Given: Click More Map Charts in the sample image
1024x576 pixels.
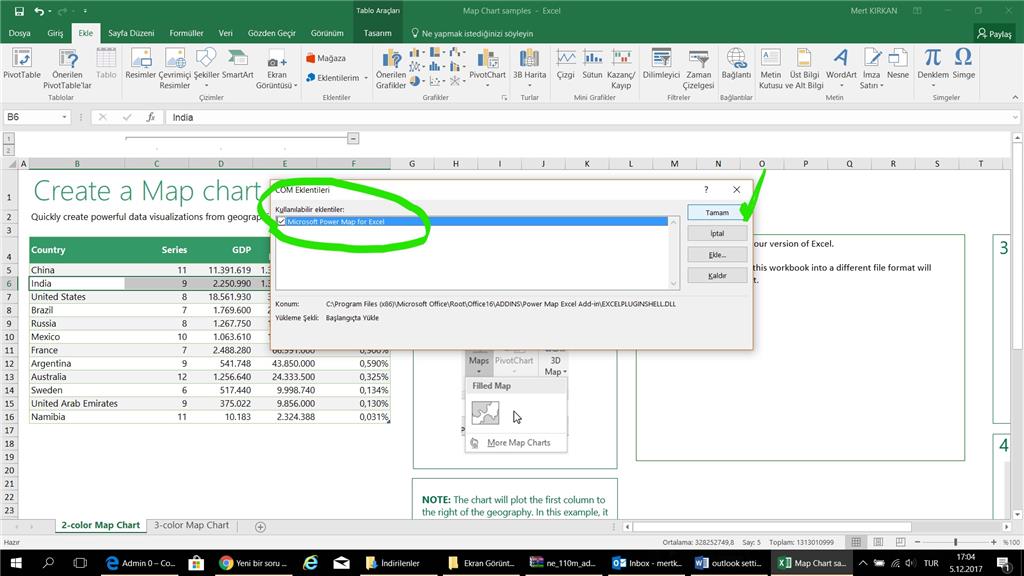Looking at the screenshot, I should (x=519, y=443).
